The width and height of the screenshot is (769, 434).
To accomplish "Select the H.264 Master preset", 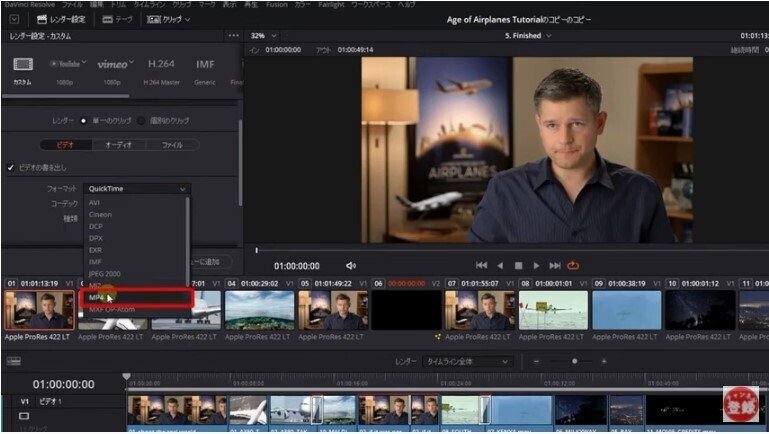I will [x=161, y=65].
